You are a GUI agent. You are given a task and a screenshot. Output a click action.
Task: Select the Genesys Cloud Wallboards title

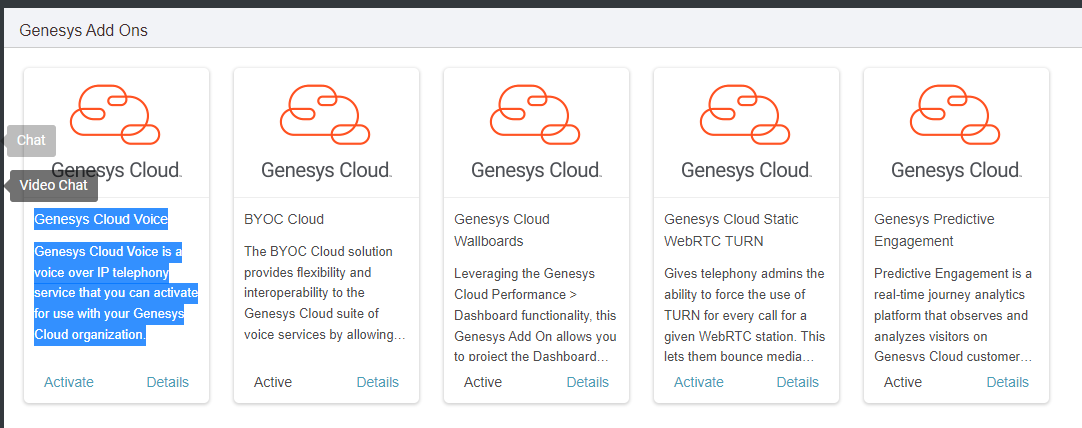[x=502, y=230]
